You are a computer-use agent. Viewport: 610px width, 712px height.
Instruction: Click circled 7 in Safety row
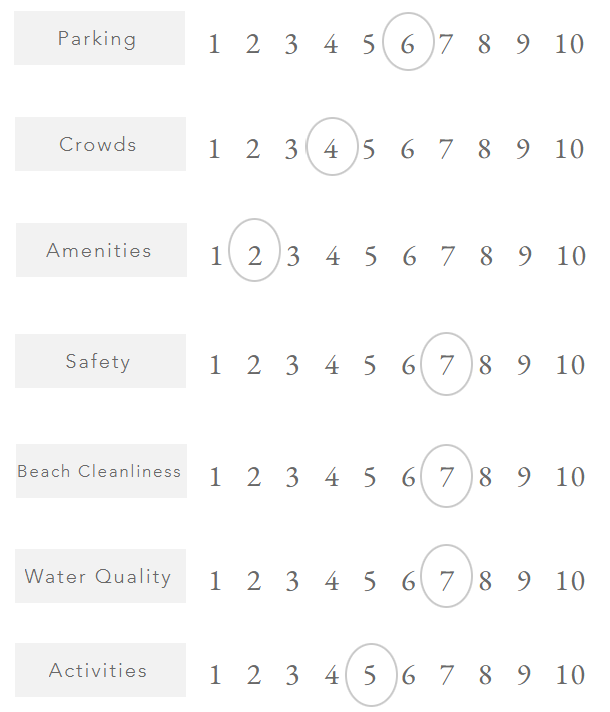tap(447, 364)
